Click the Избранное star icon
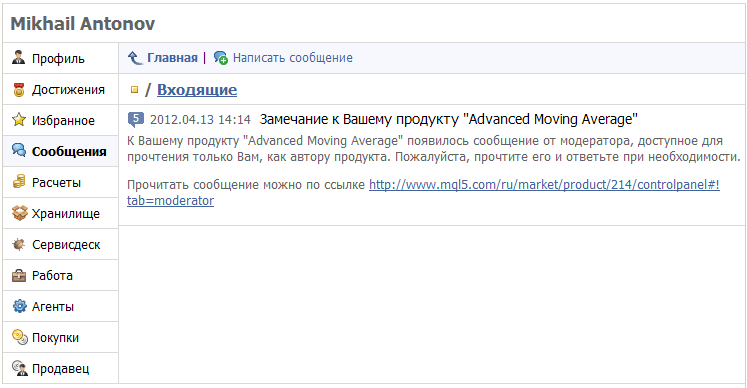This screenshot has width=747, height=388. pos(19,120)
